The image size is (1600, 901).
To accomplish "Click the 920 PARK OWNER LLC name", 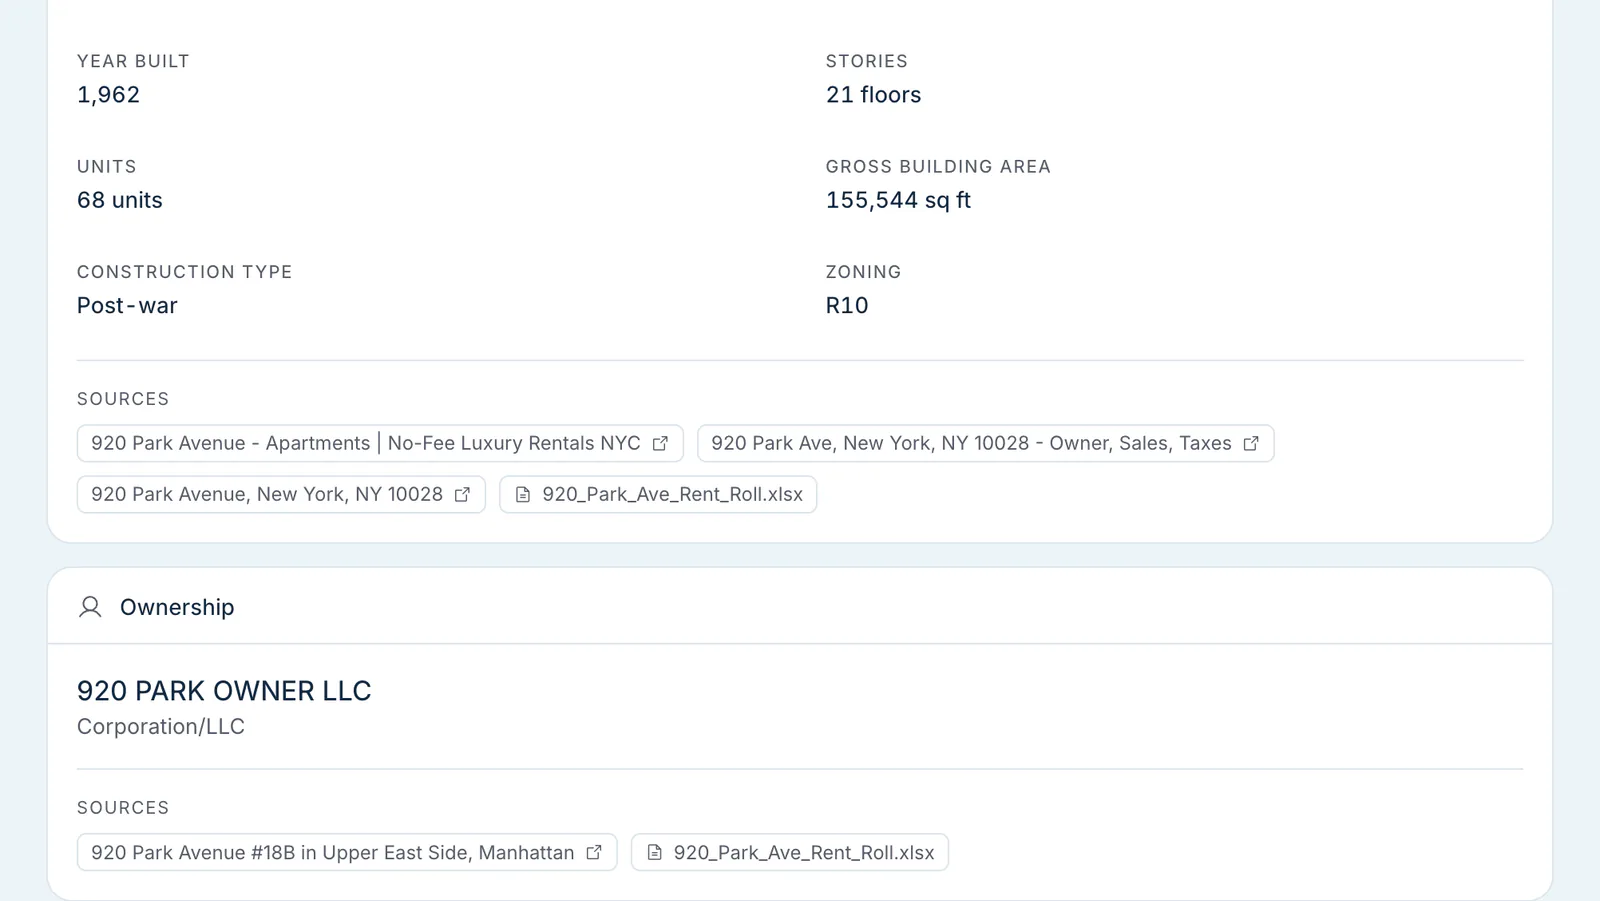I will tap(224, 691).
